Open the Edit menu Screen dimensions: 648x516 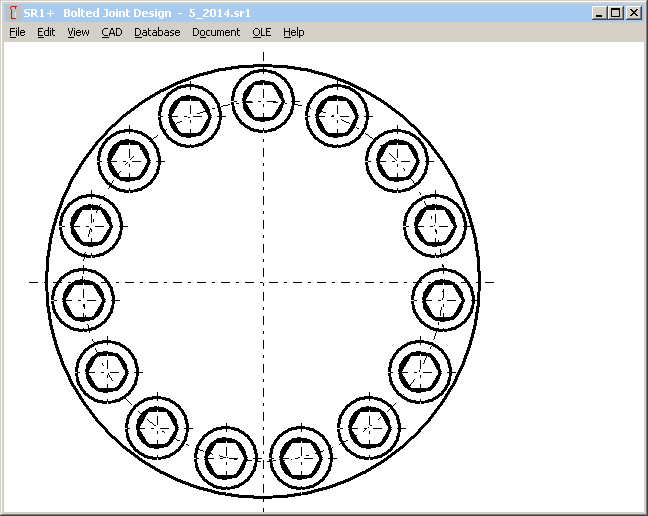tap(46, 32)
